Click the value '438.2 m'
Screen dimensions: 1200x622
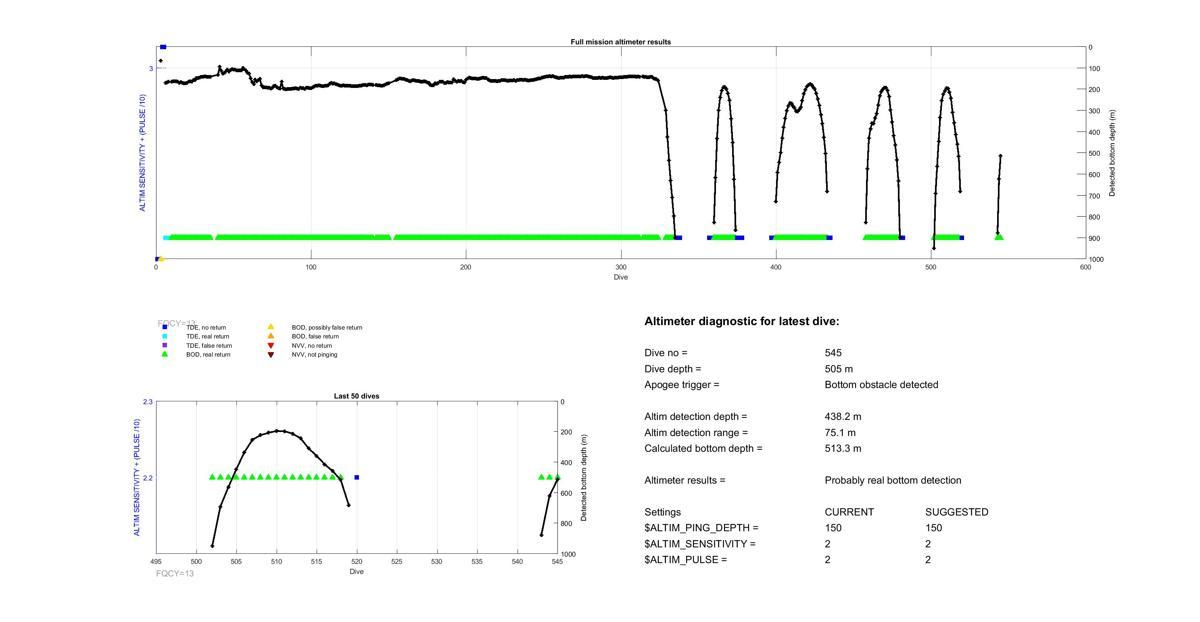[x=843, y=417]
